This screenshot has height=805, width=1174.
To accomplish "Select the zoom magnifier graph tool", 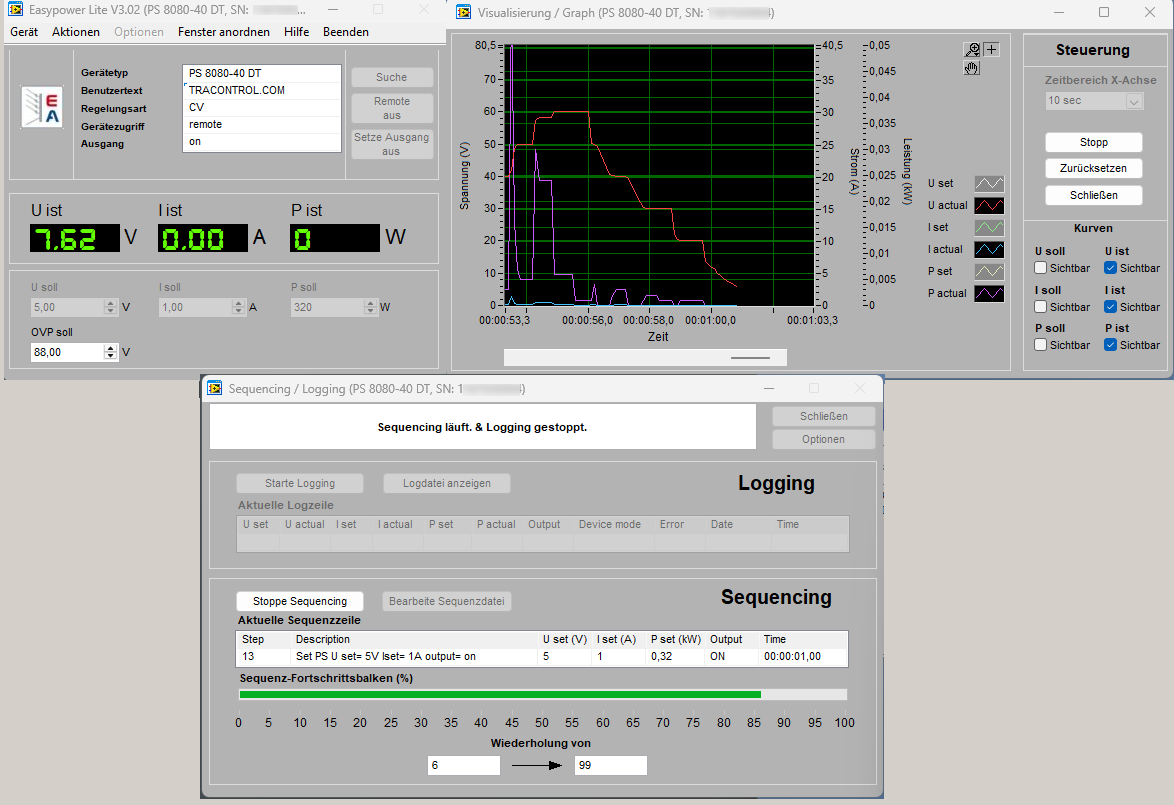I will (x=972, y=49).
